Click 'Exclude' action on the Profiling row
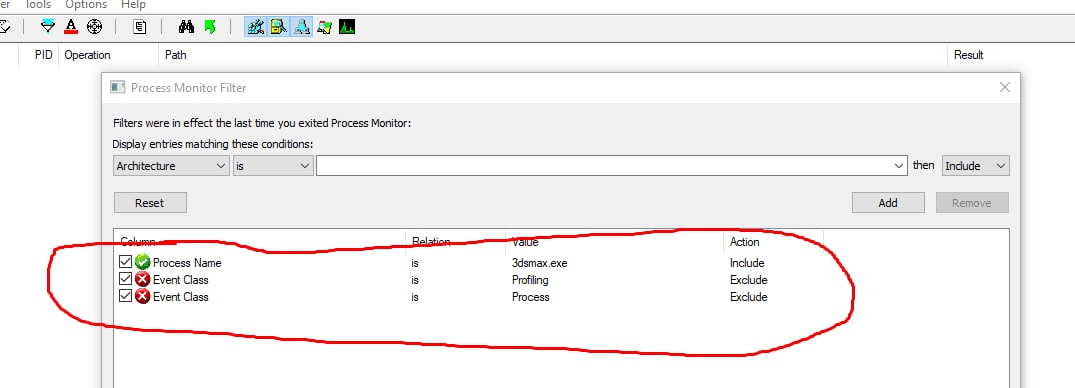This screenshot has width=1075, height=388. click(749, 280)
